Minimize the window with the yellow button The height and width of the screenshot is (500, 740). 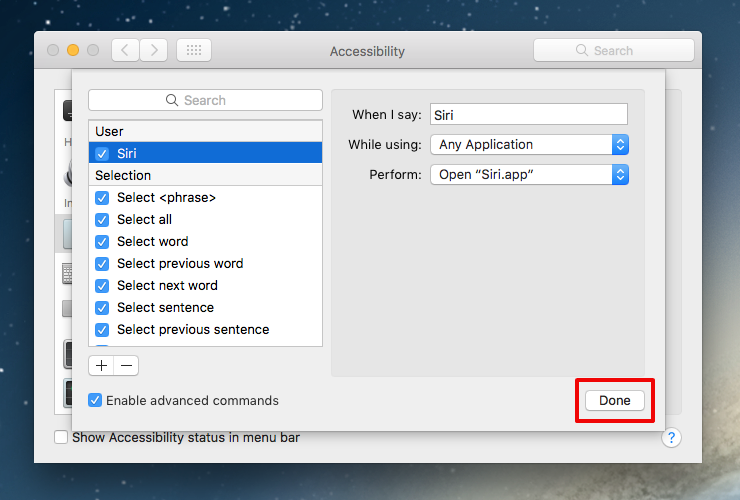(73, 50)
